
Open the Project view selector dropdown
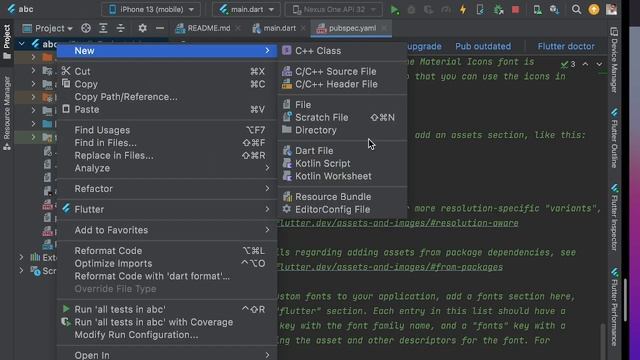47,28
